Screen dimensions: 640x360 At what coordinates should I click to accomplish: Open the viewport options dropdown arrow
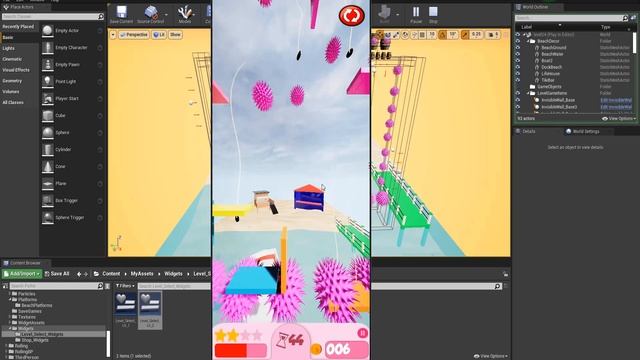113,35
